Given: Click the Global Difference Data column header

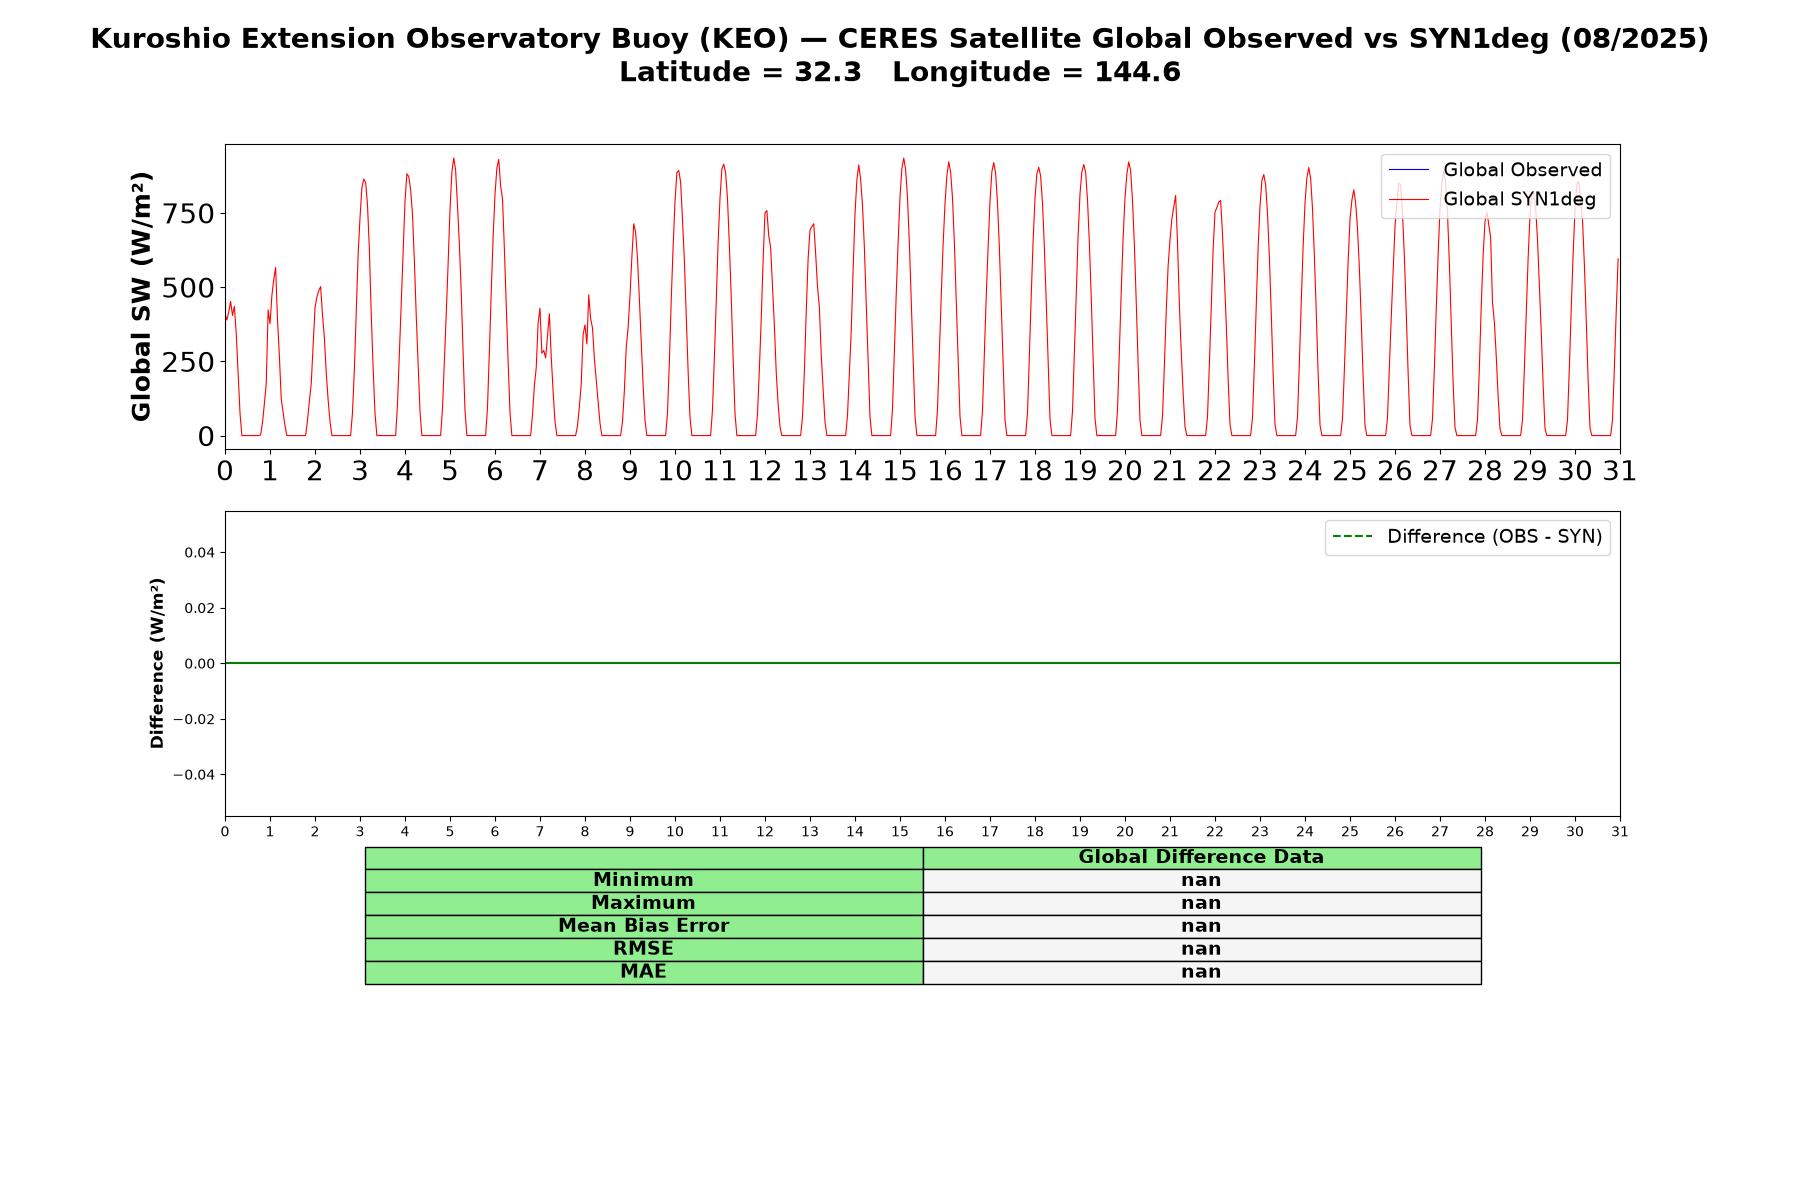Looking at the screenshot, I should point(1201,857).
